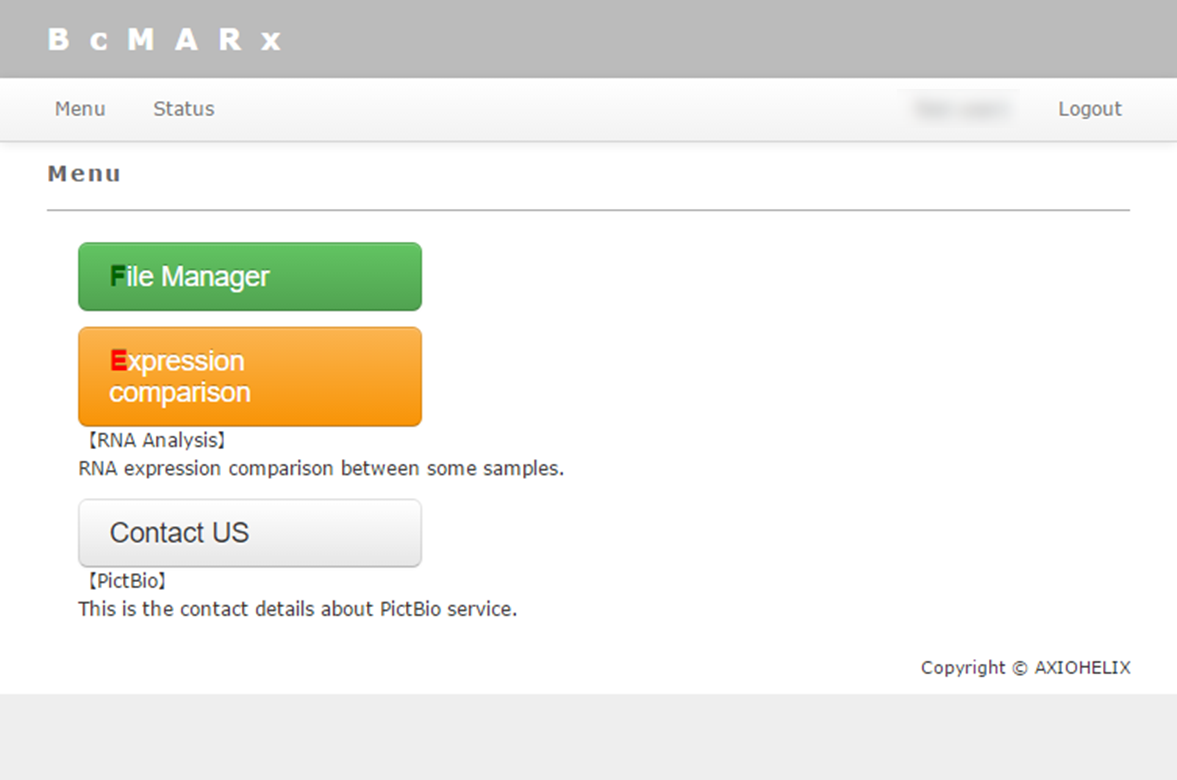Click the horizontal divider below Menu heading
The image size is (1177, 780).
tap(588, 211)
